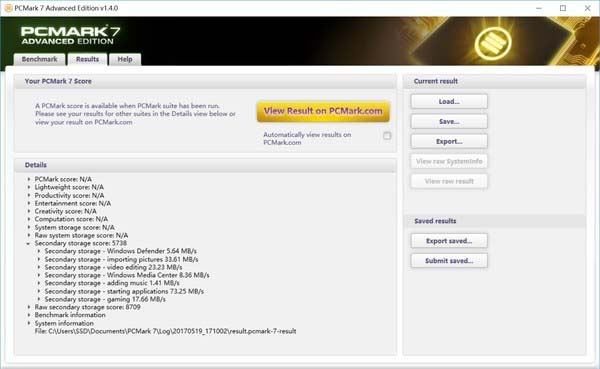Expand the PCMark score row arrow

[x=29, y=179]
